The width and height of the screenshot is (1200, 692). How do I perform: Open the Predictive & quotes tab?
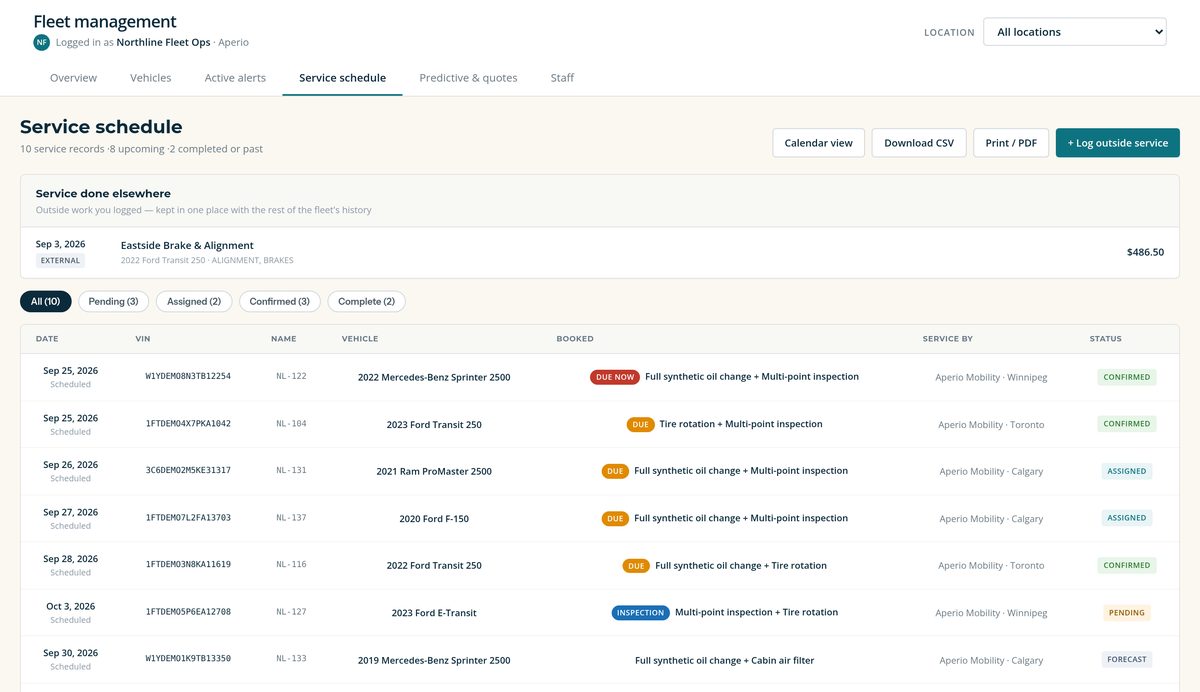point(468,78)
